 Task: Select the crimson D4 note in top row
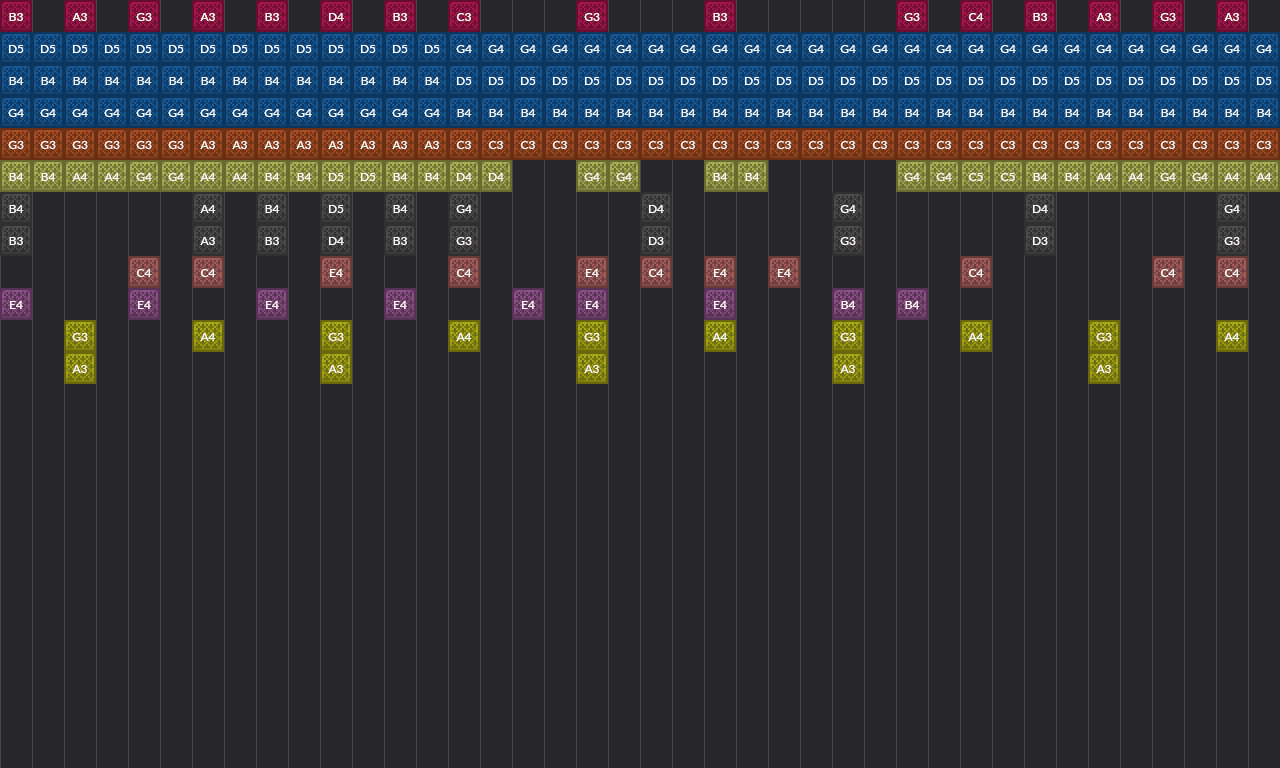tap(336, 17)
